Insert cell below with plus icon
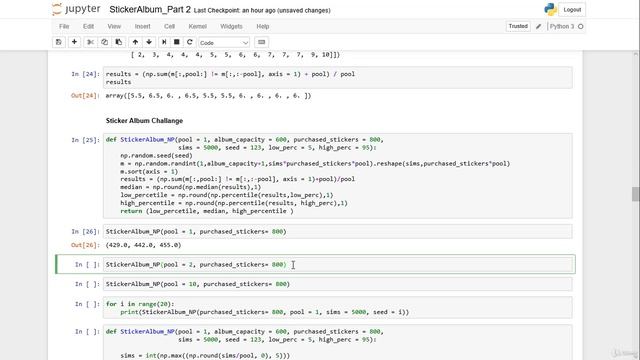Screen dimensions: 640x360 (74, 42)
